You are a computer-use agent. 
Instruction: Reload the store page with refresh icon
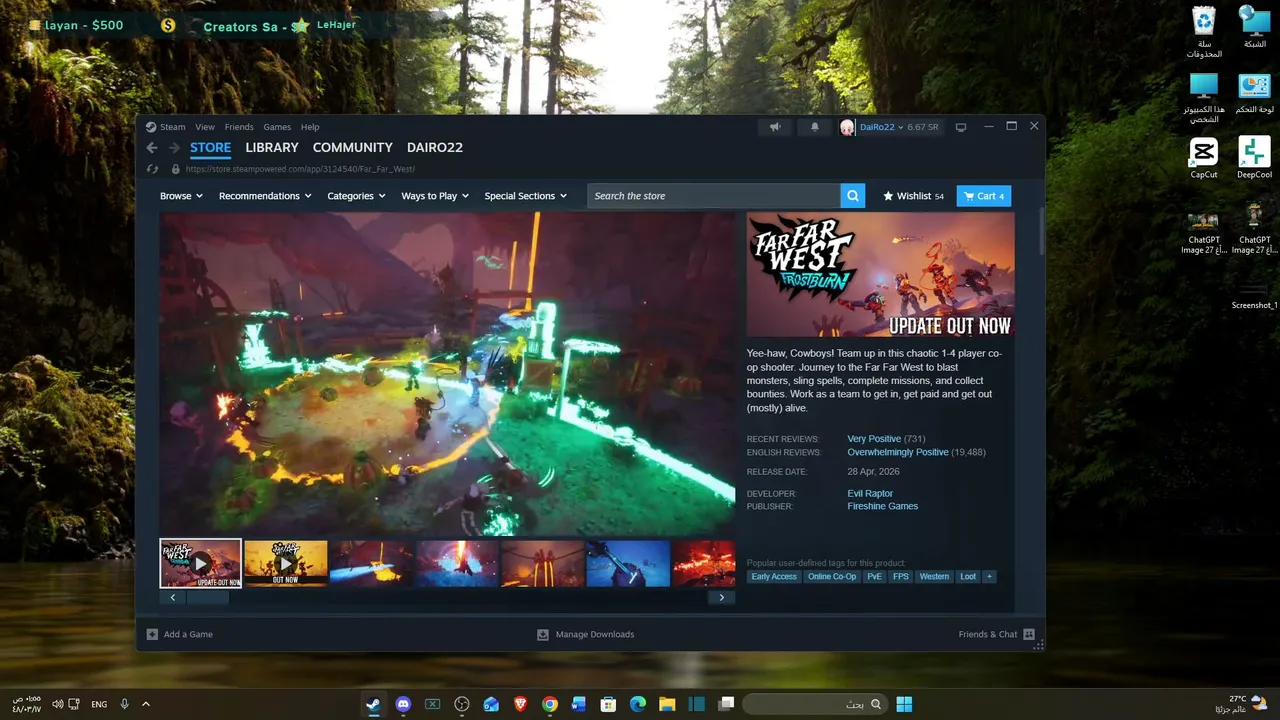152,170
